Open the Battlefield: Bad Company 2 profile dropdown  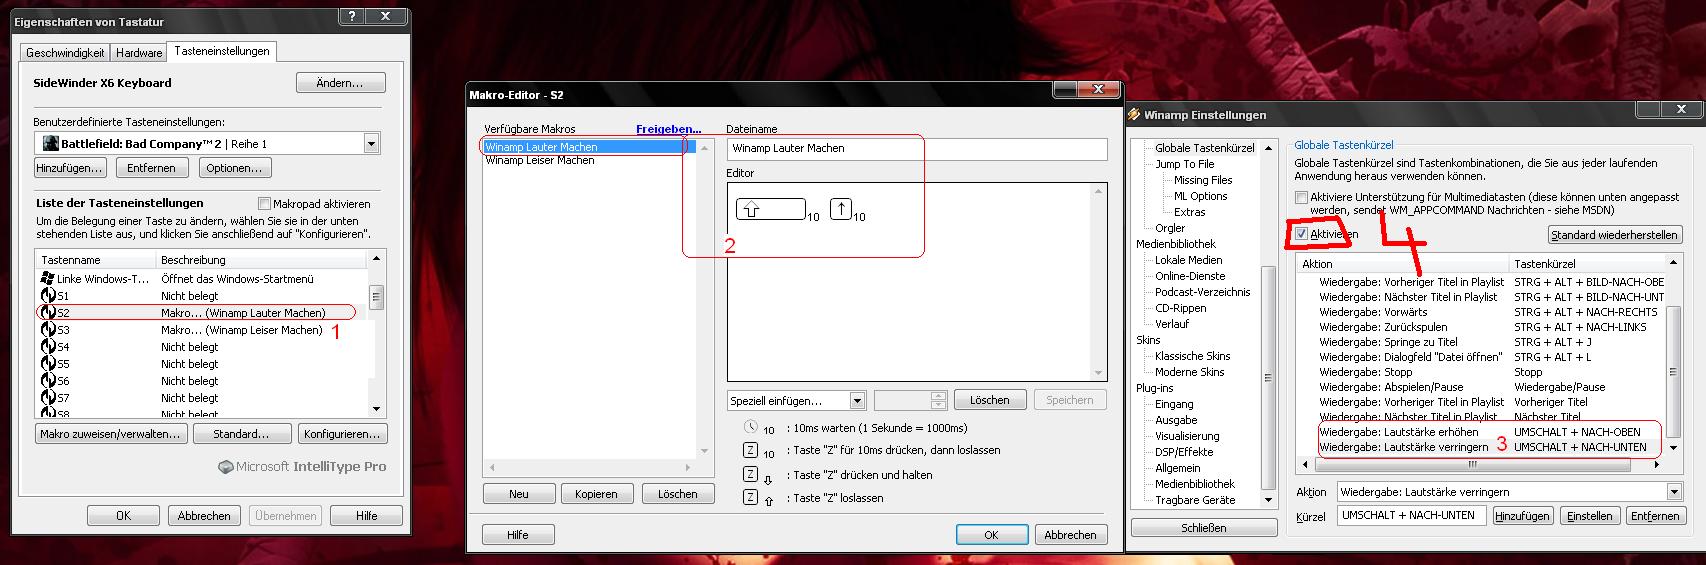[371, 143]
